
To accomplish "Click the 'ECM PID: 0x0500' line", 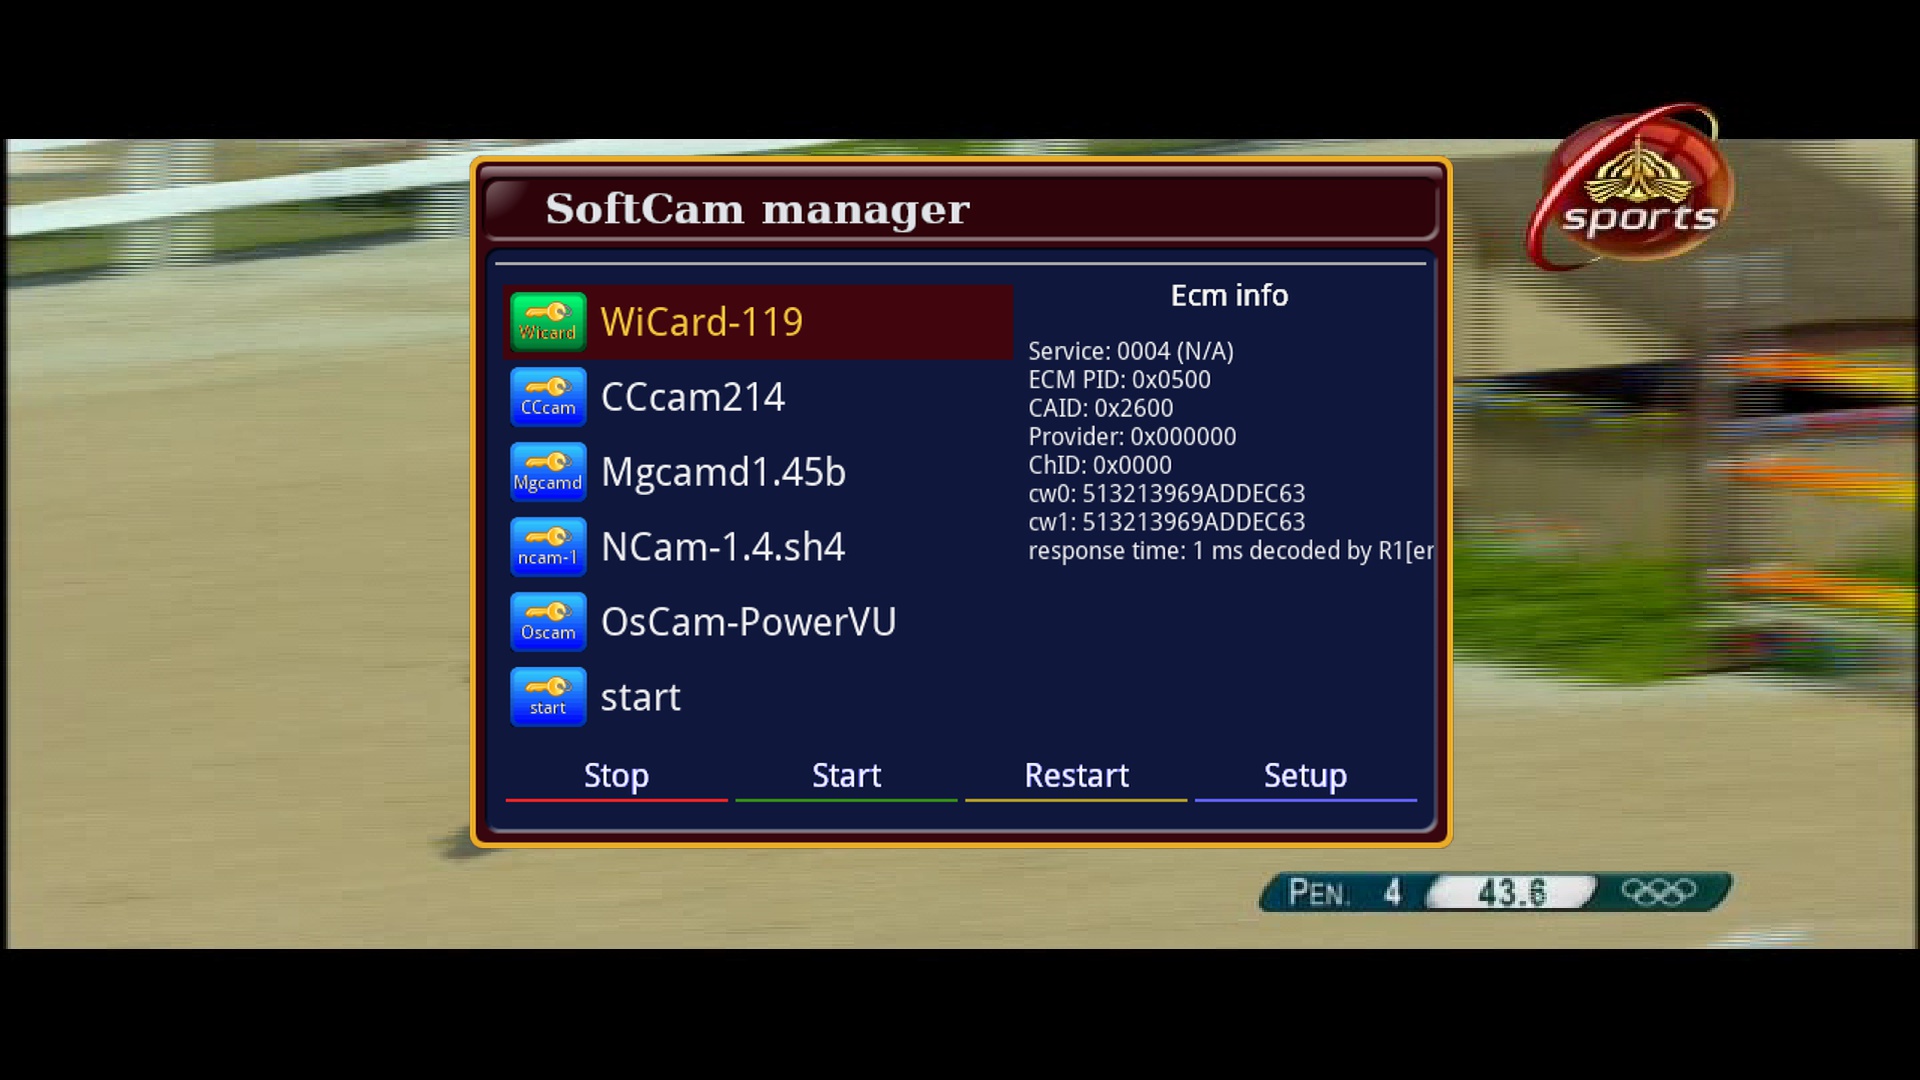I will coord(1119,380).
